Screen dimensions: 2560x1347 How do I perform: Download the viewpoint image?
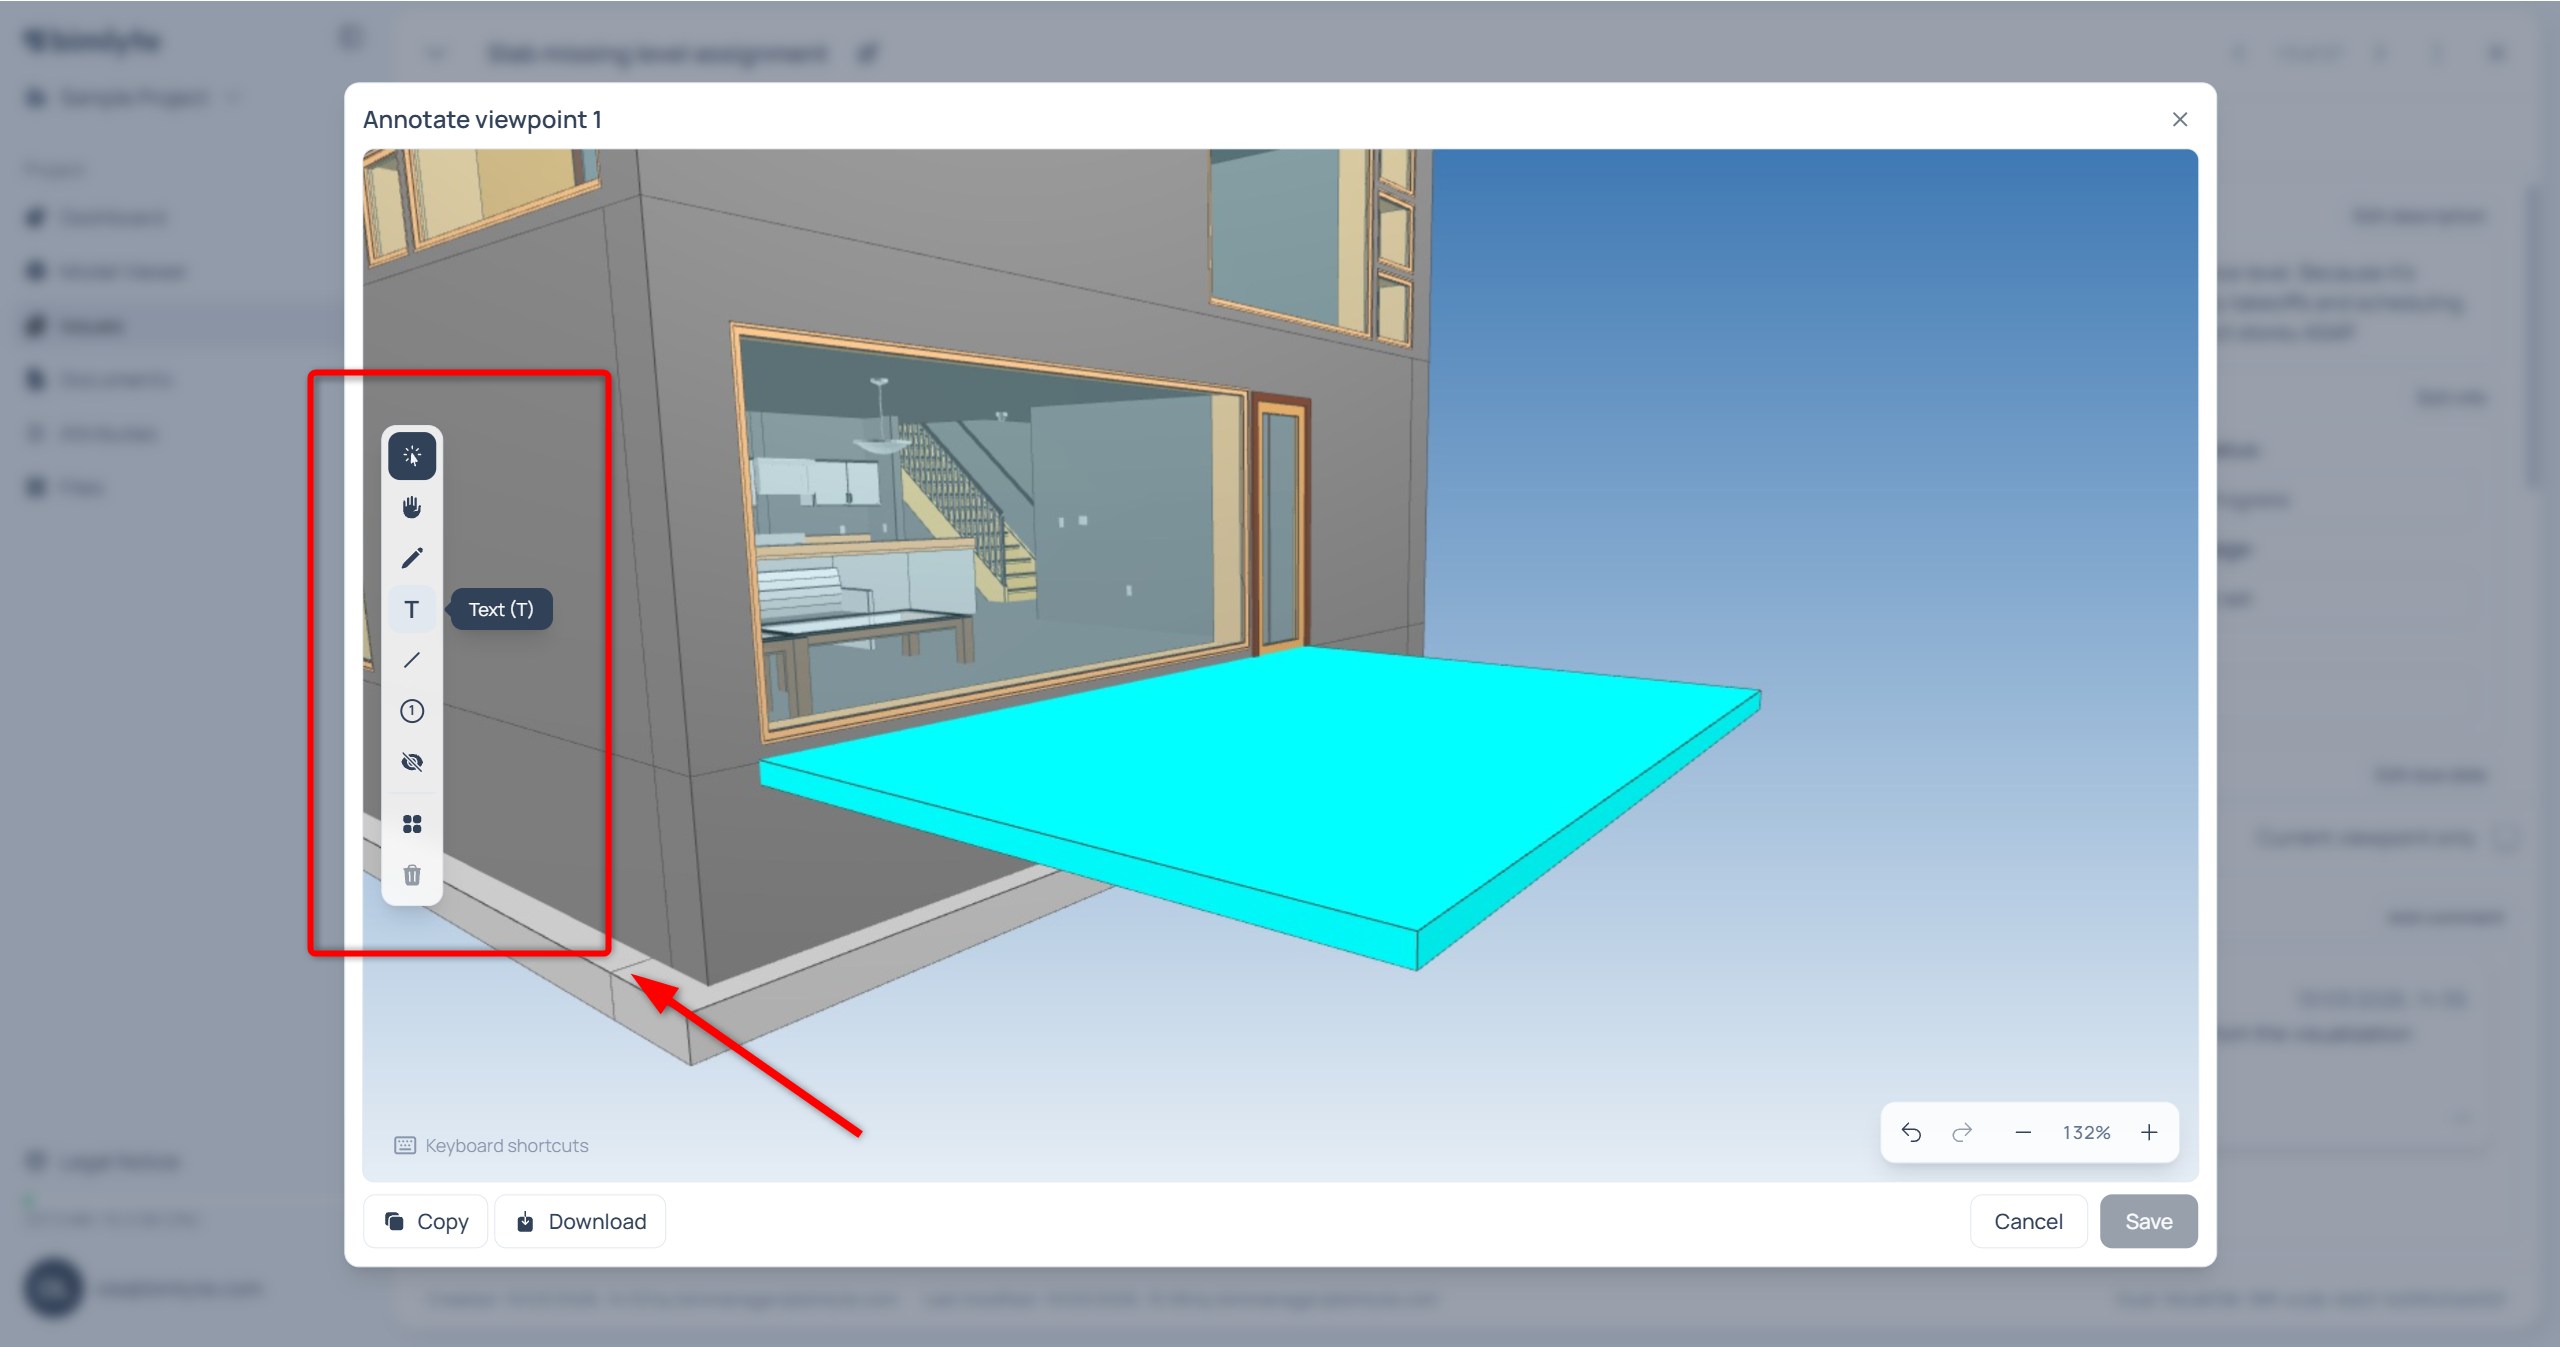pos(580,1221)
